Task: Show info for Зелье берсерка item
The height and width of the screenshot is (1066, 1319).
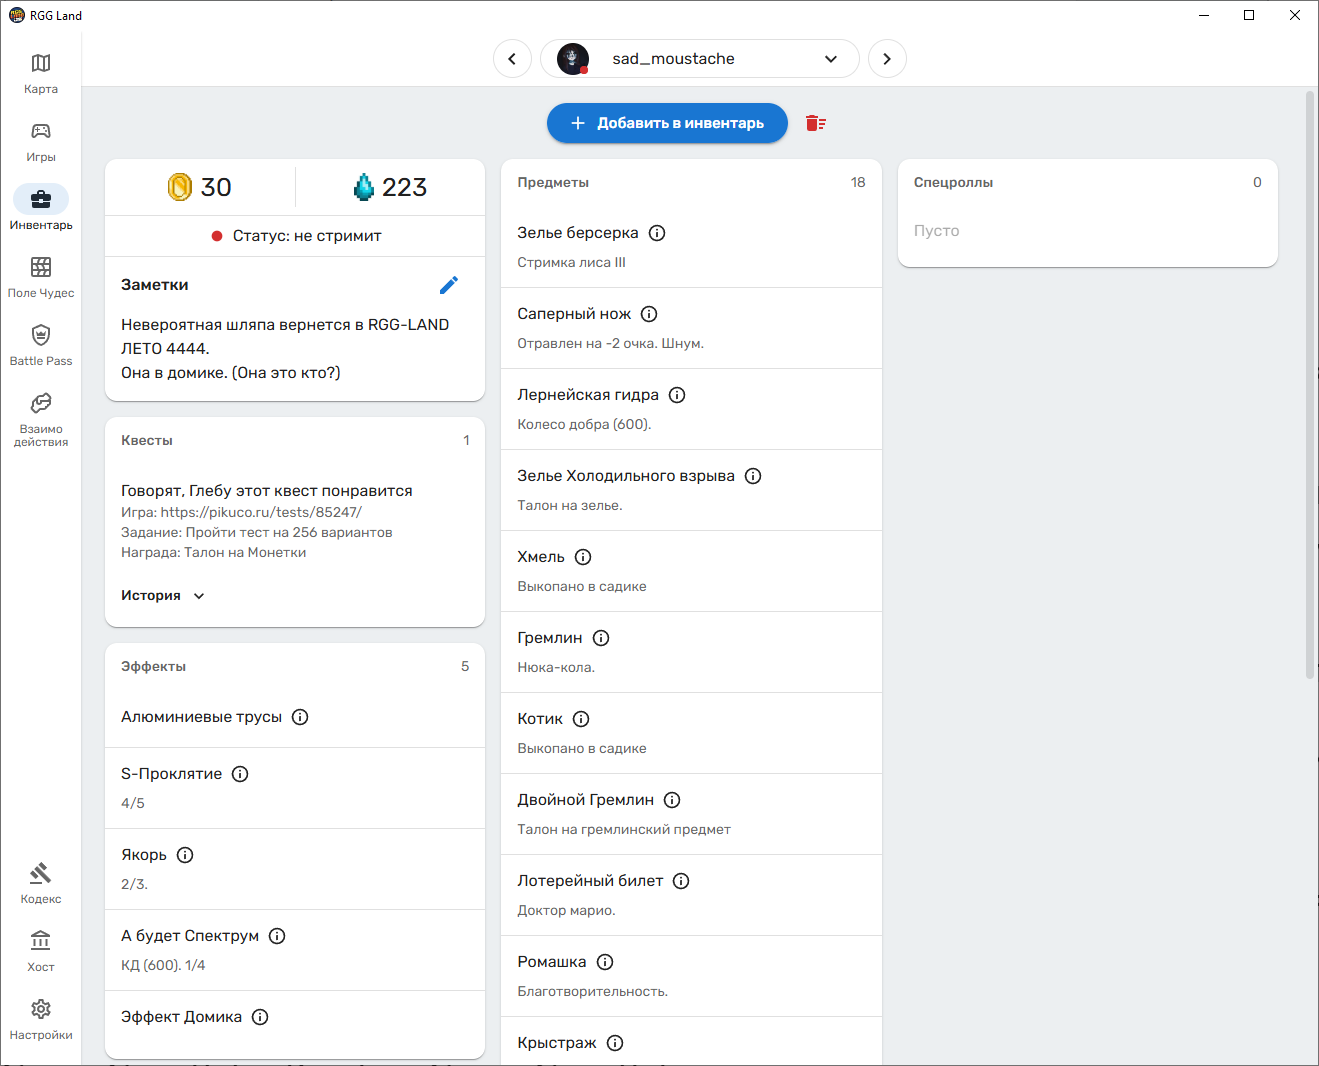Action: (657, 233)
